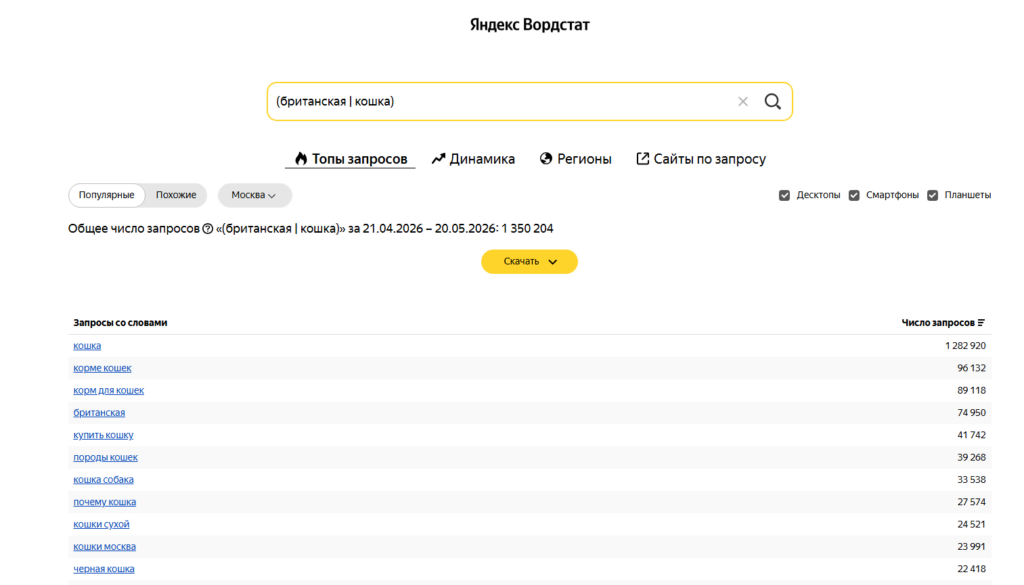Image resolution: width=1024 pixels, height=585 pixels.
Task: Select the value 96 132
Action: [971, 368]
